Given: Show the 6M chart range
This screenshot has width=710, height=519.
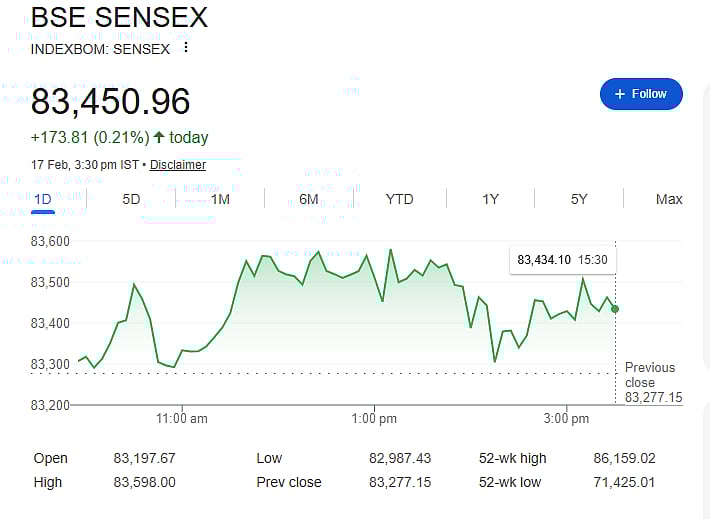Looking at the screenshot, I should pyautogui.click(x=309, y=199).
